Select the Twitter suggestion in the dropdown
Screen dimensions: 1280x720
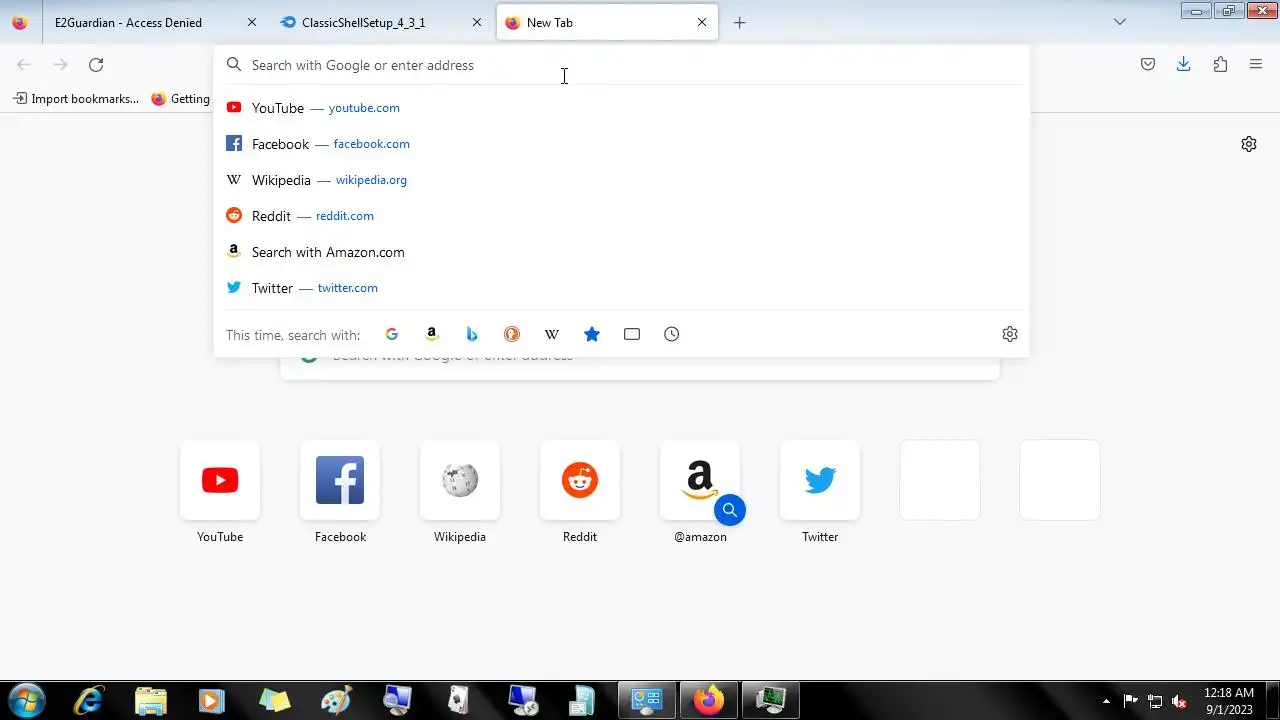coord(621,288)
